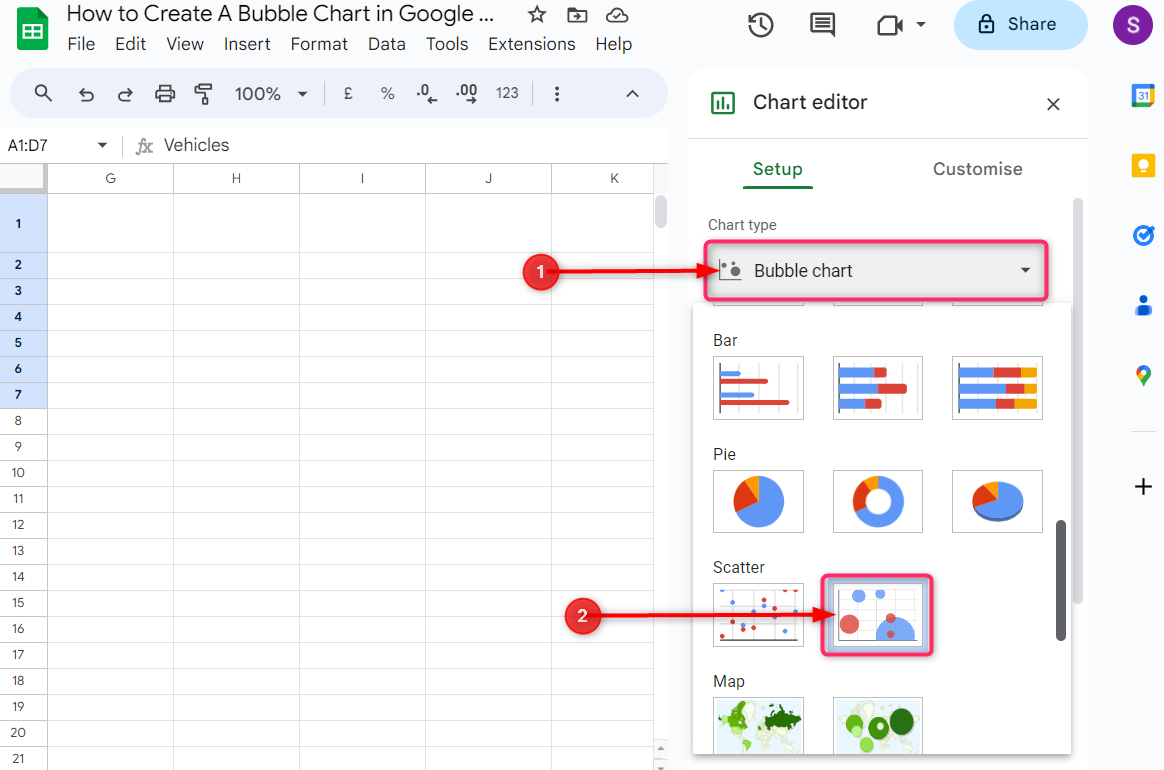Click the chart type list scrollbar
This screenshot has width=1164, height=770.
1061,580
